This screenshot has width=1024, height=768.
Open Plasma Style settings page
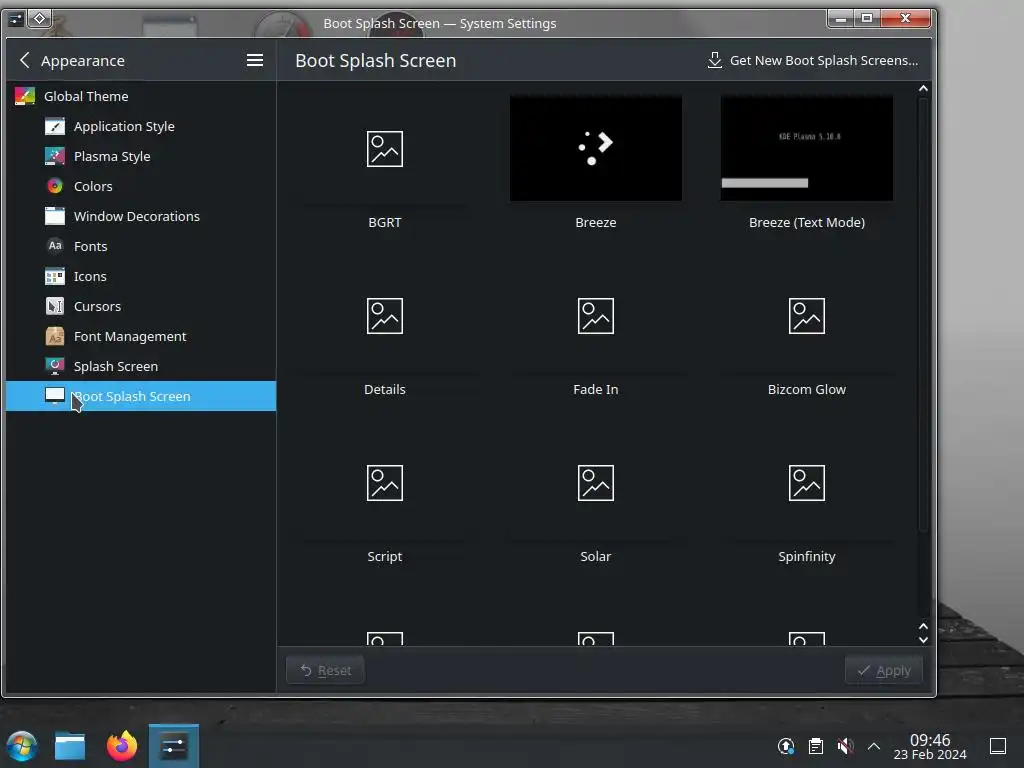pos(140,156)
